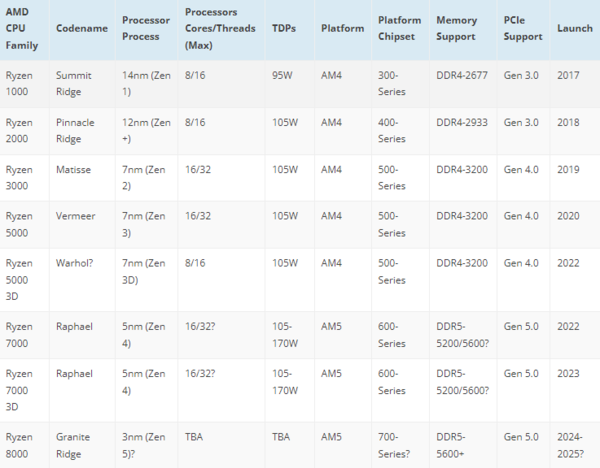Screen dimensions: 600x468
Task: Click the 'Processor Process' column header
Action: 146,28
